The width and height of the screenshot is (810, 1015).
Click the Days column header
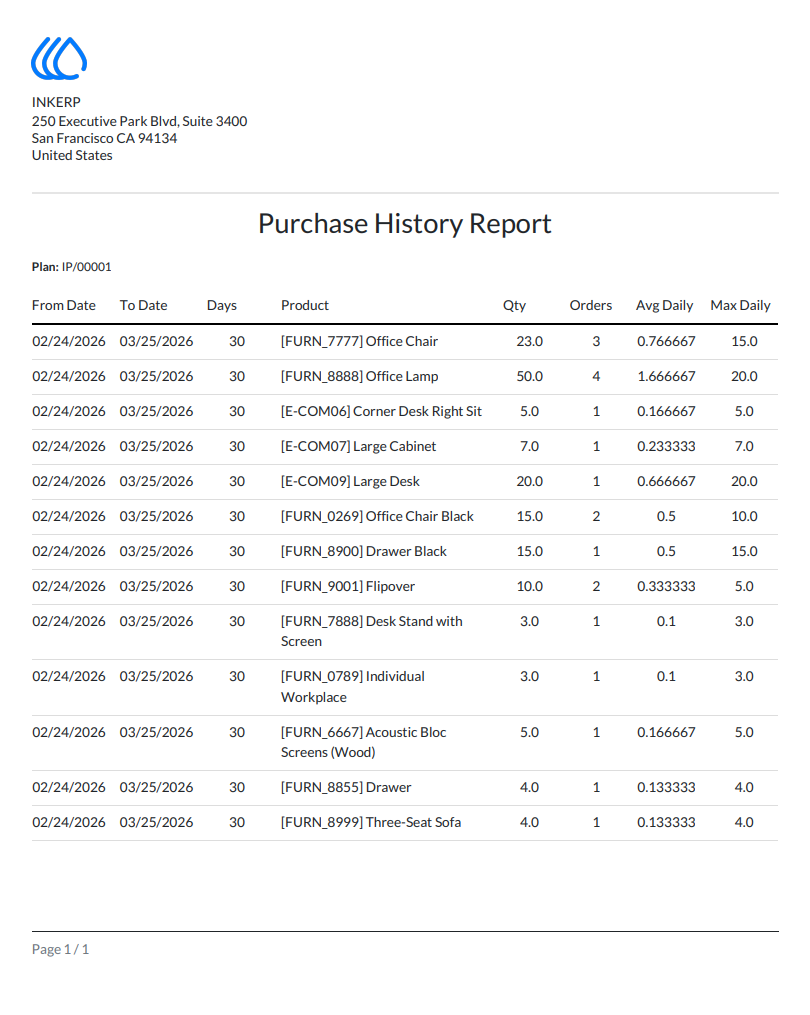221,306
